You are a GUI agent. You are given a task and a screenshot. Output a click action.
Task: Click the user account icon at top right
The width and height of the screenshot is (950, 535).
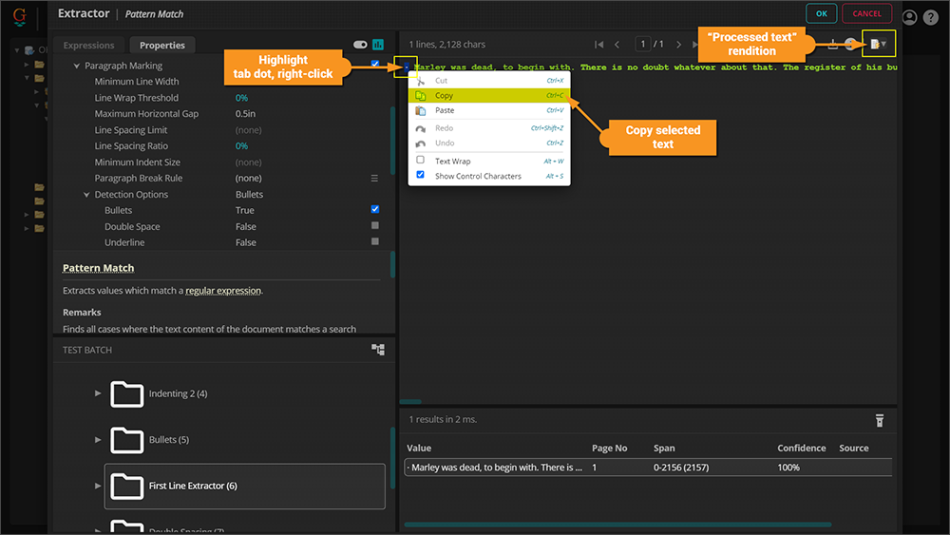pos(909,17)
